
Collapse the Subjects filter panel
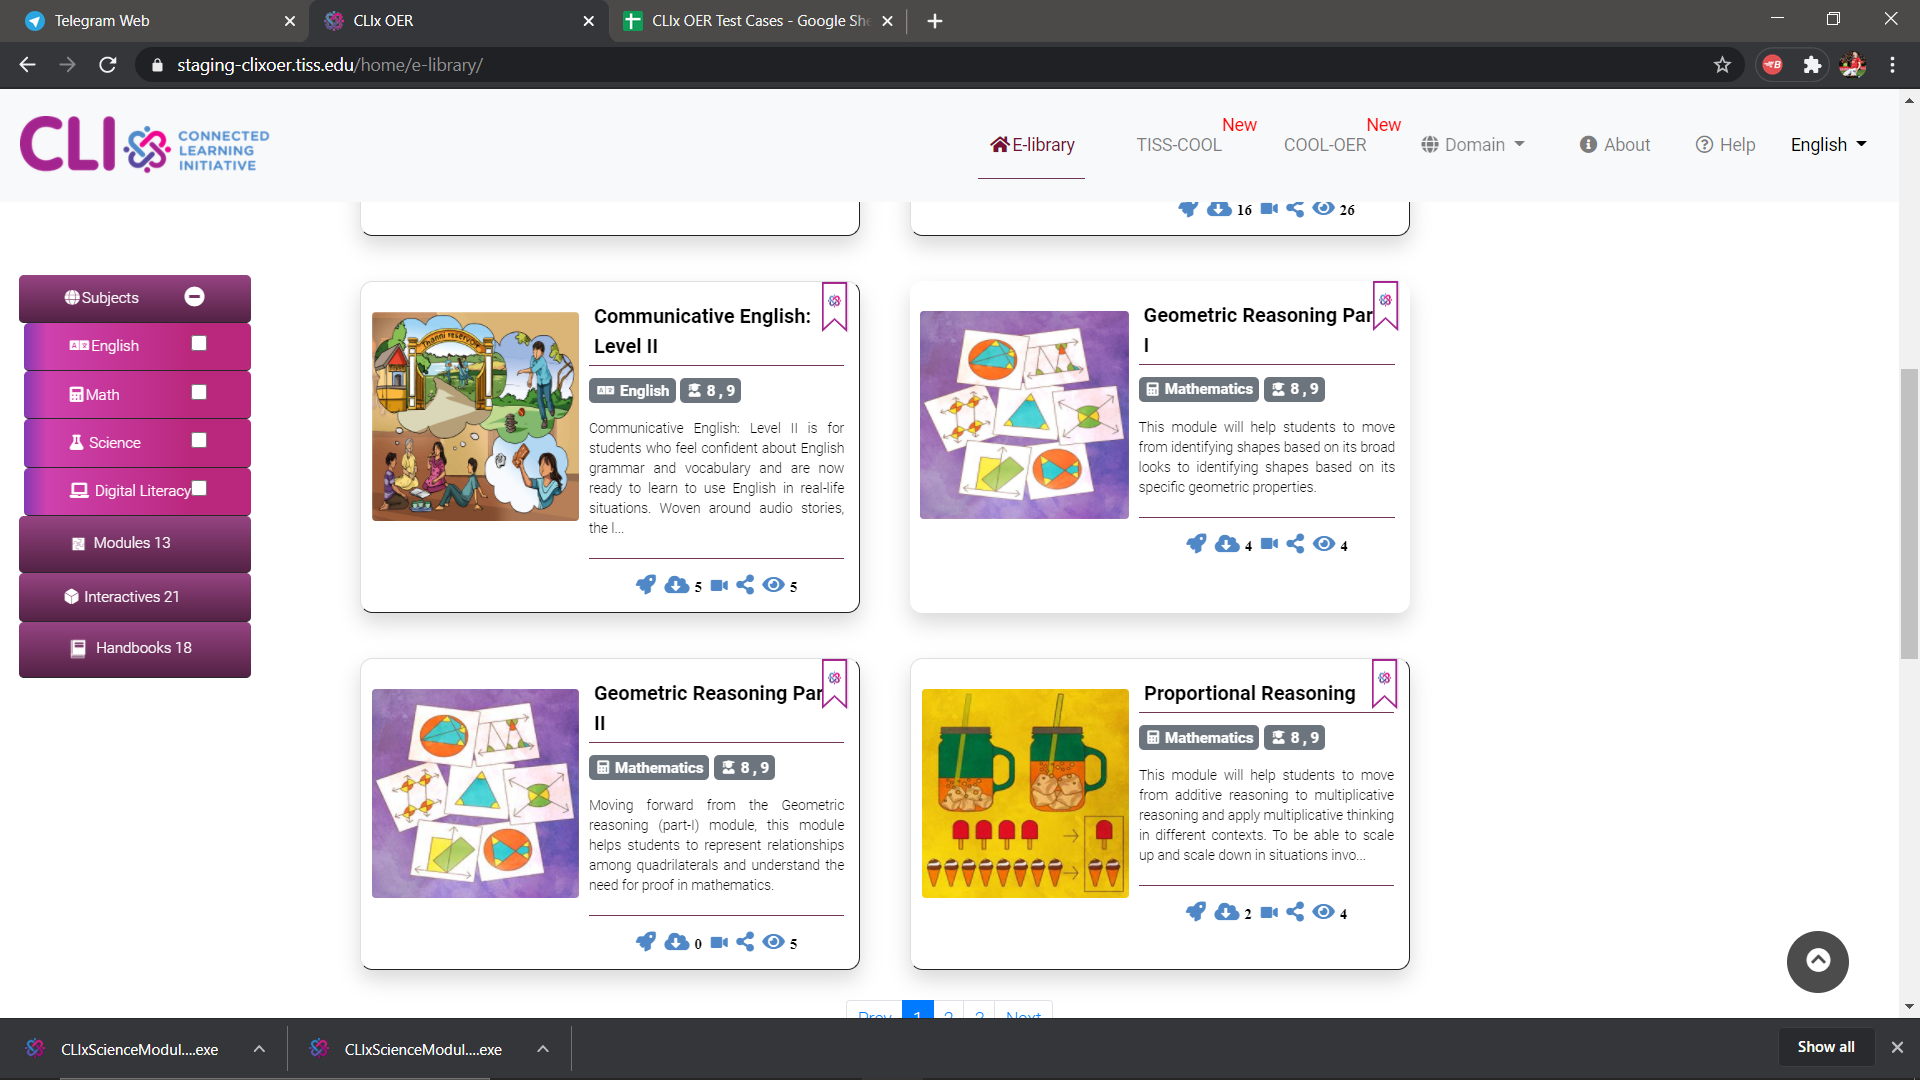coord(195,297)
